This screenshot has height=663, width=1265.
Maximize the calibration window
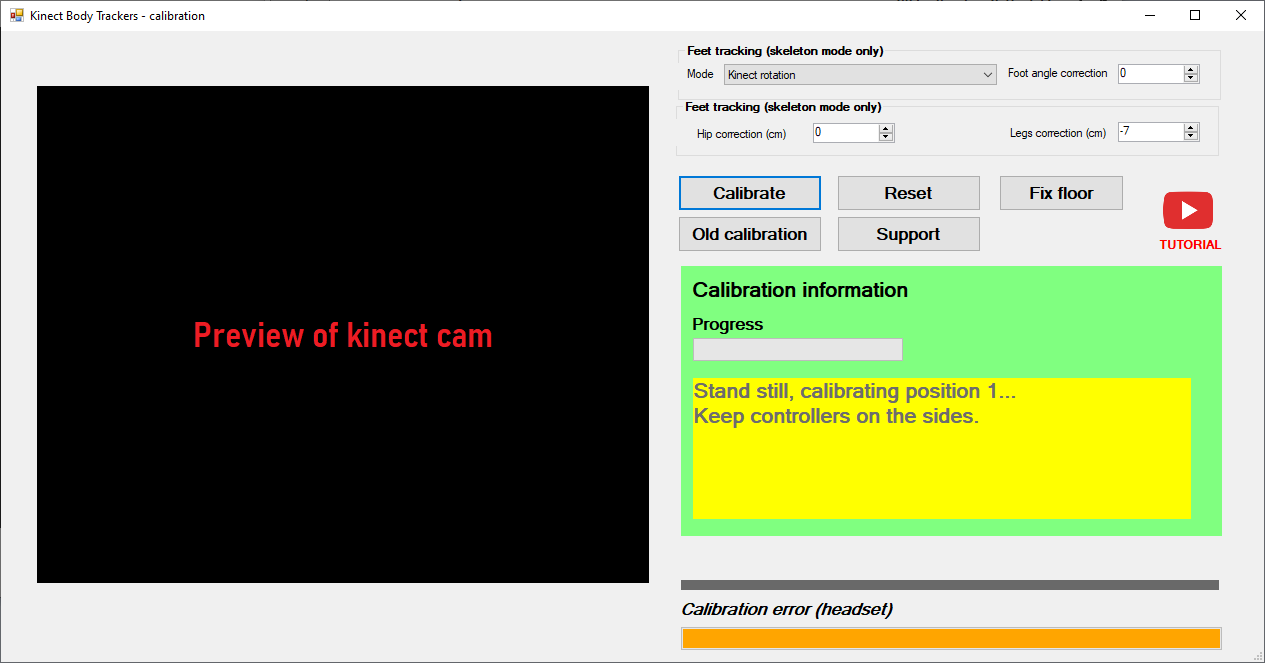[x=1194, y=15]
